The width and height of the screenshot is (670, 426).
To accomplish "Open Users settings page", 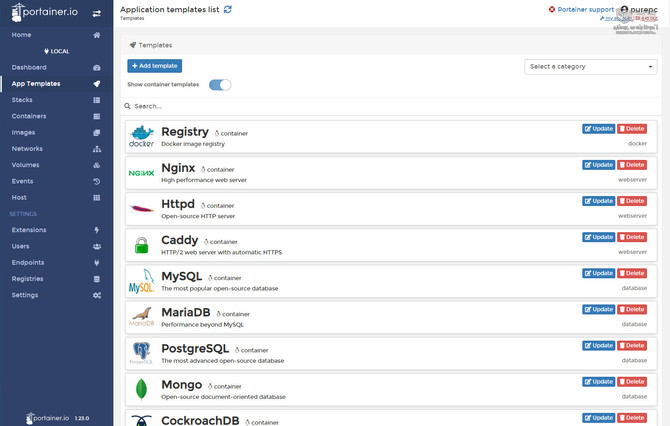I will tap(21, 246).
